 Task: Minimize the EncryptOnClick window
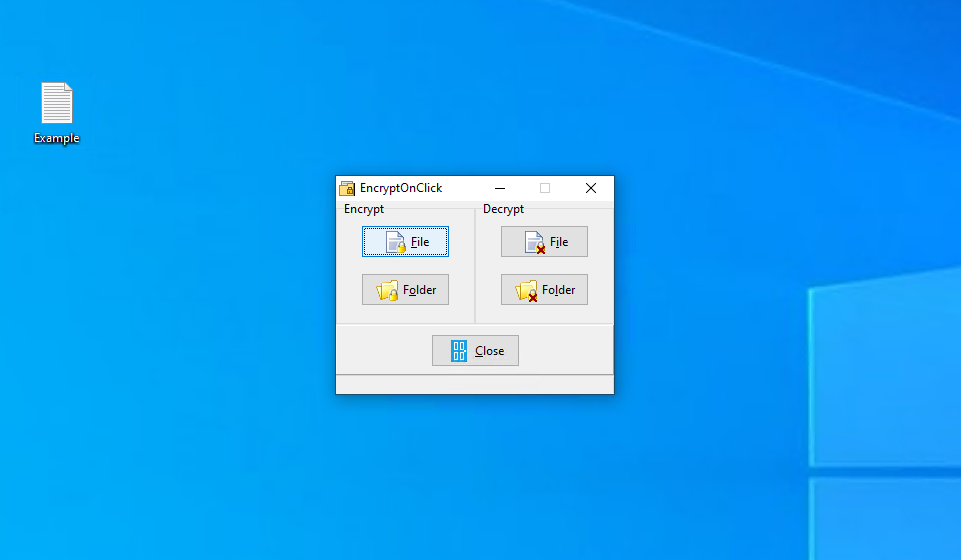pos(500,188)
